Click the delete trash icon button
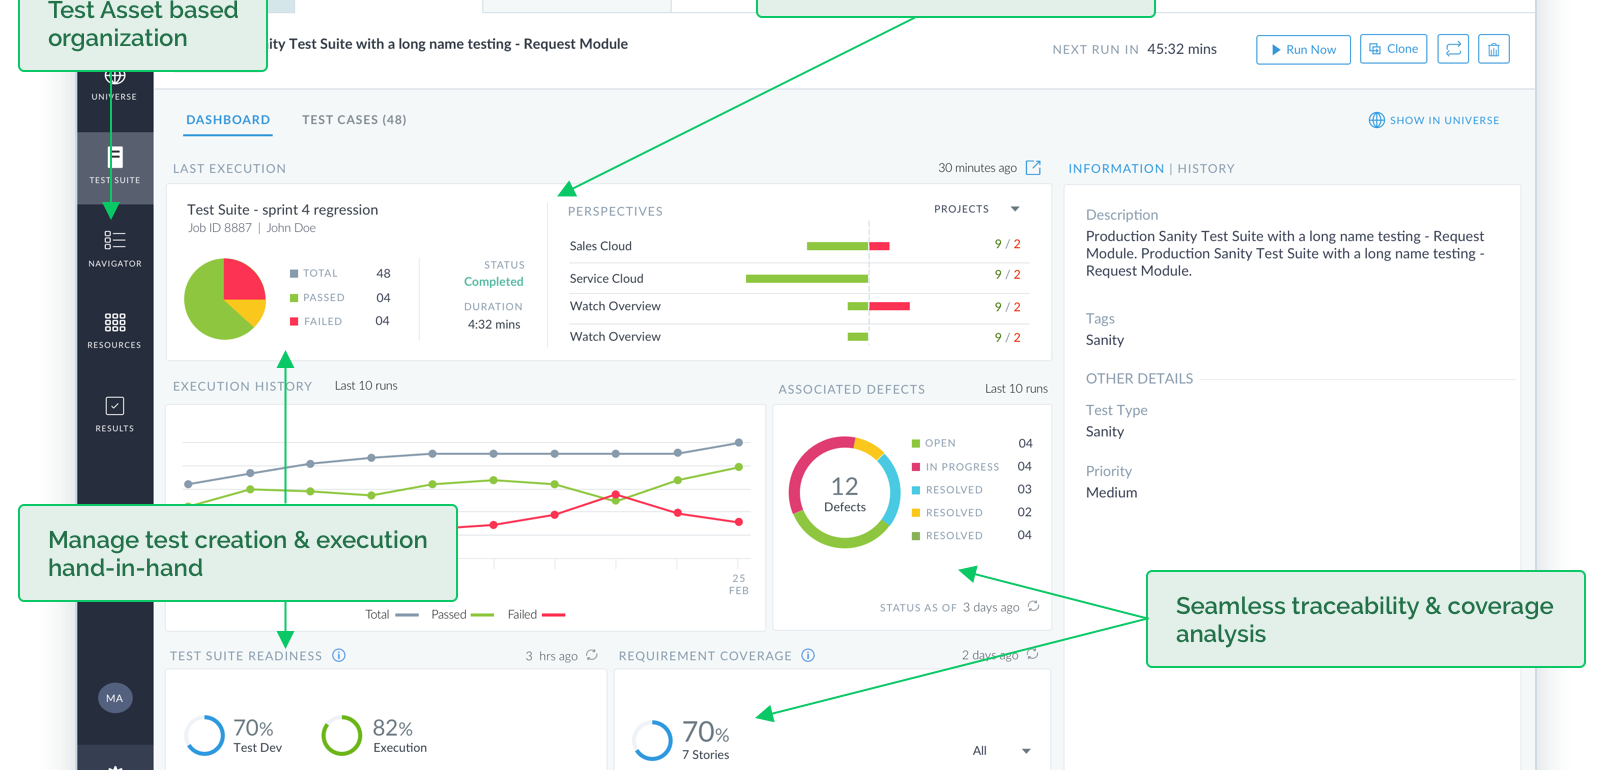This screenshot has height=770, width=1610. click(x=1493, y=49)
